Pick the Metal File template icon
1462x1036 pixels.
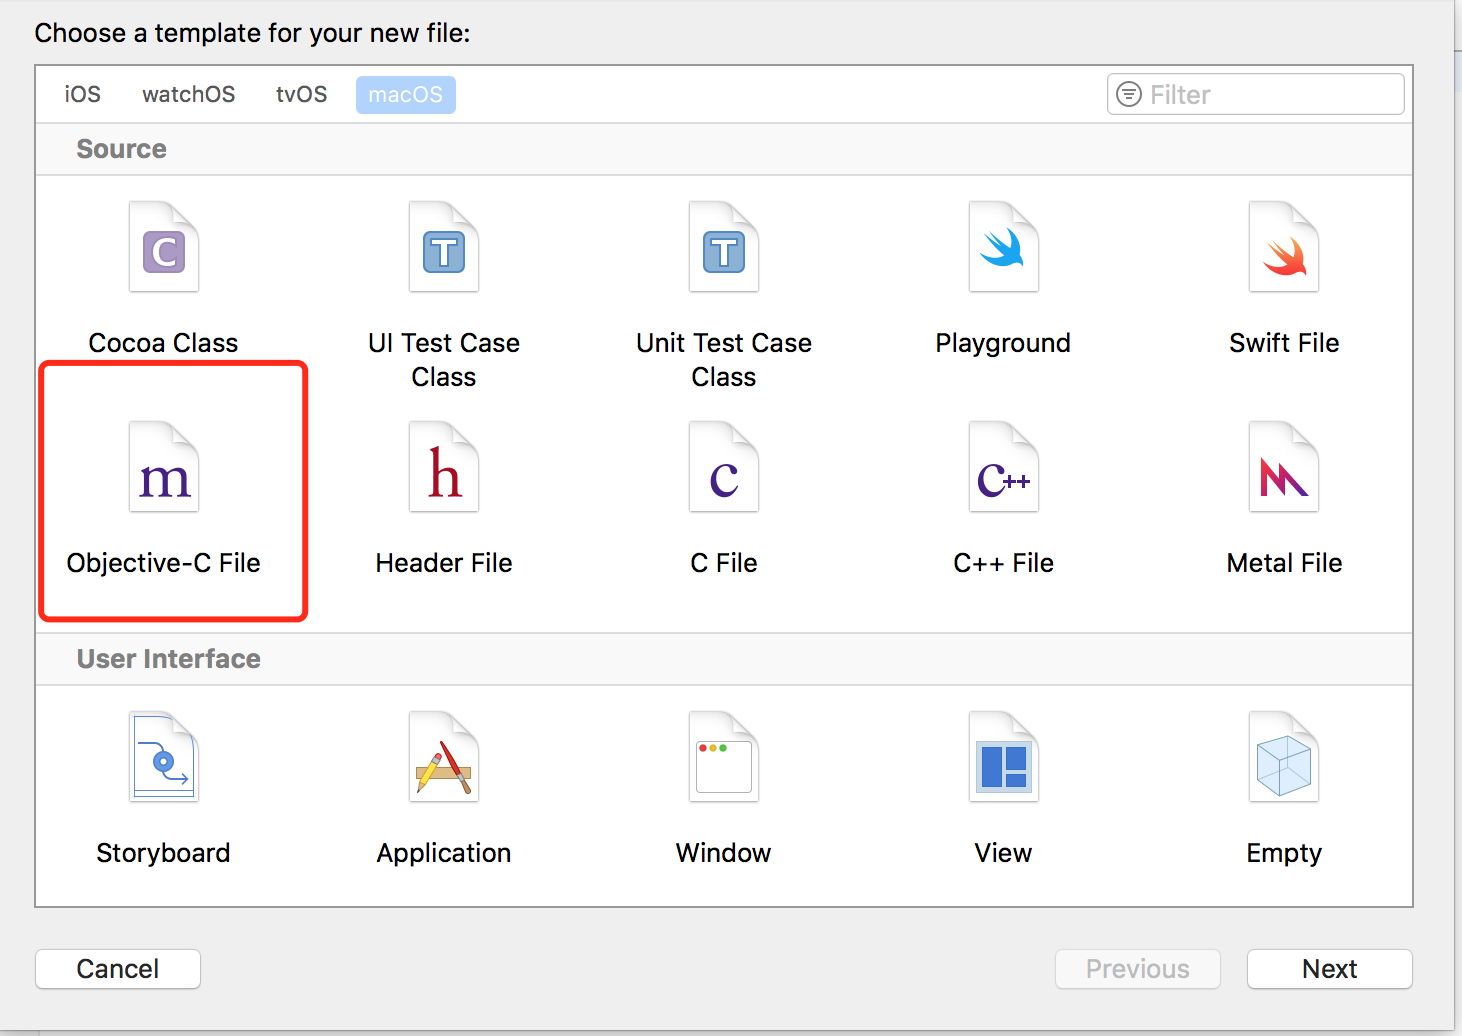1284,467
